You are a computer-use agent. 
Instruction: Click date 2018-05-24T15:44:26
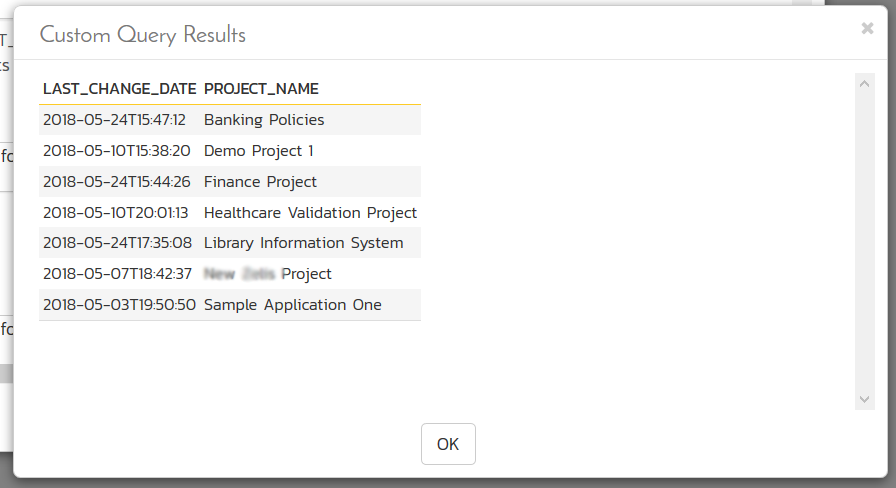point(116,182)
